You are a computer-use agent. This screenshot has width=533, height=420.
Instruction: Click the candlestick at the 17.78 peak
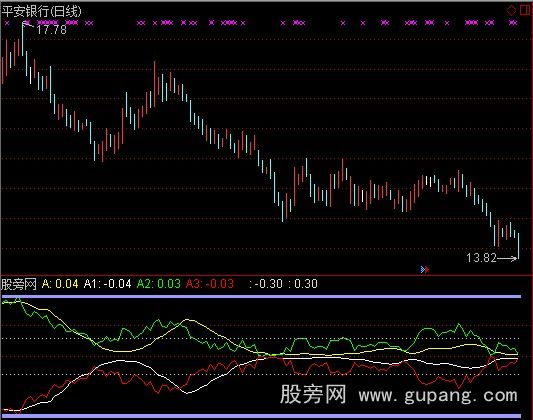point(23,38)
